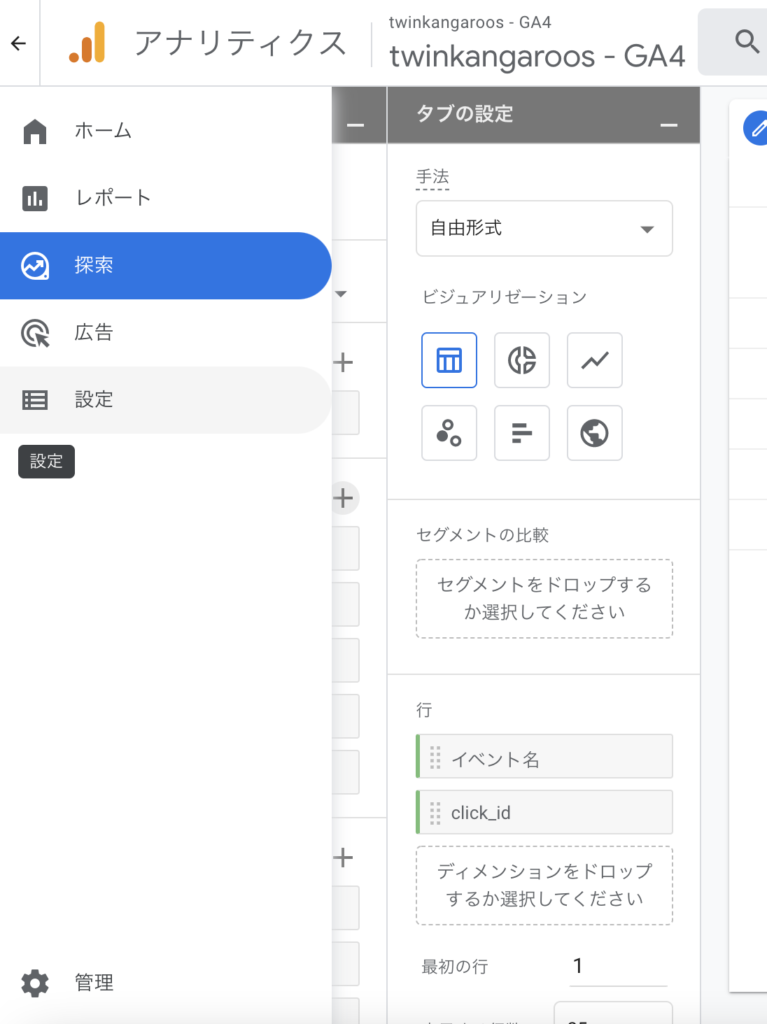
Task: Open the ホーム navigation item
Action: coord(165,131)
